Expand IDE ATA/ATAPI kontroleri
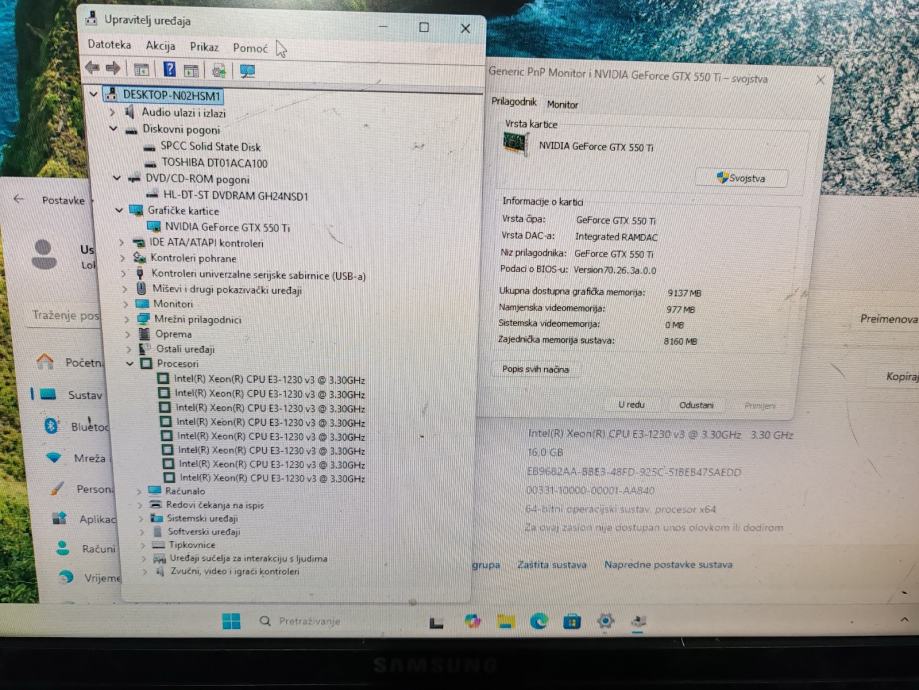This screenshot has width=919, height=690. (x=121, y=242)
